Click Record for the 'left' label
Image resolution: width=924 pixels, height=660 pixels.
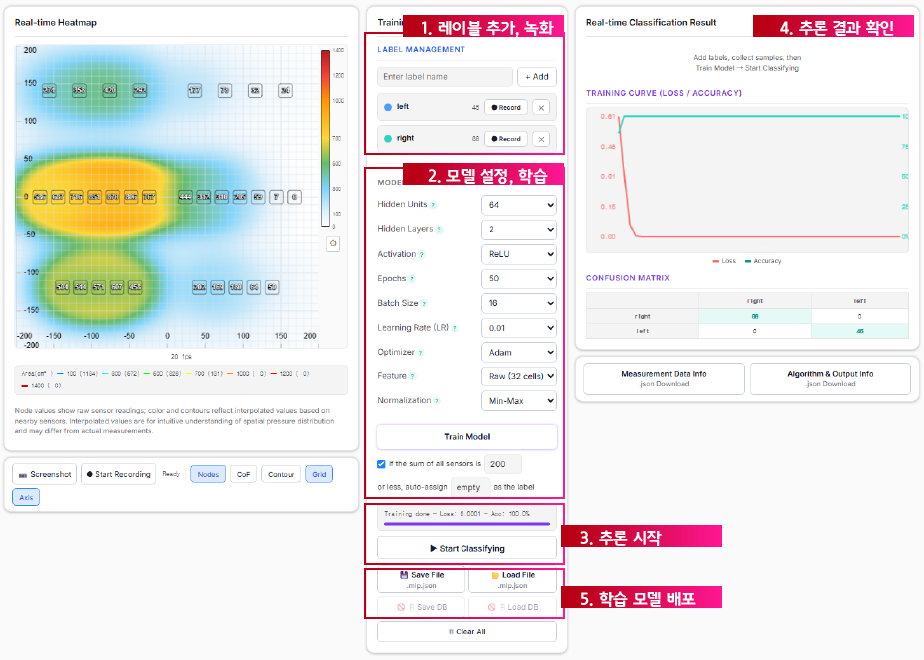tap(506, 107)
